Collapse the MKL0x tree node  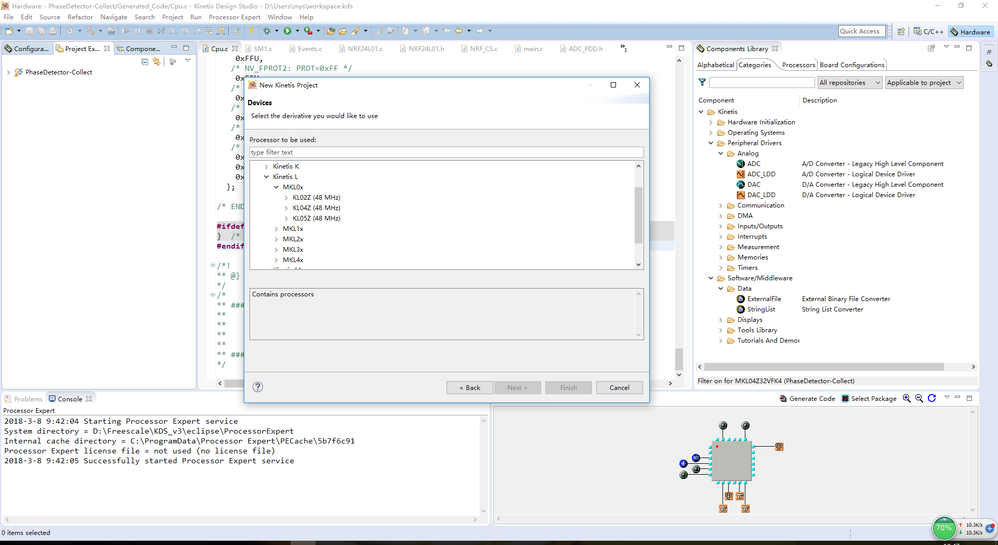pyautogui.click(x=276, y=187)
